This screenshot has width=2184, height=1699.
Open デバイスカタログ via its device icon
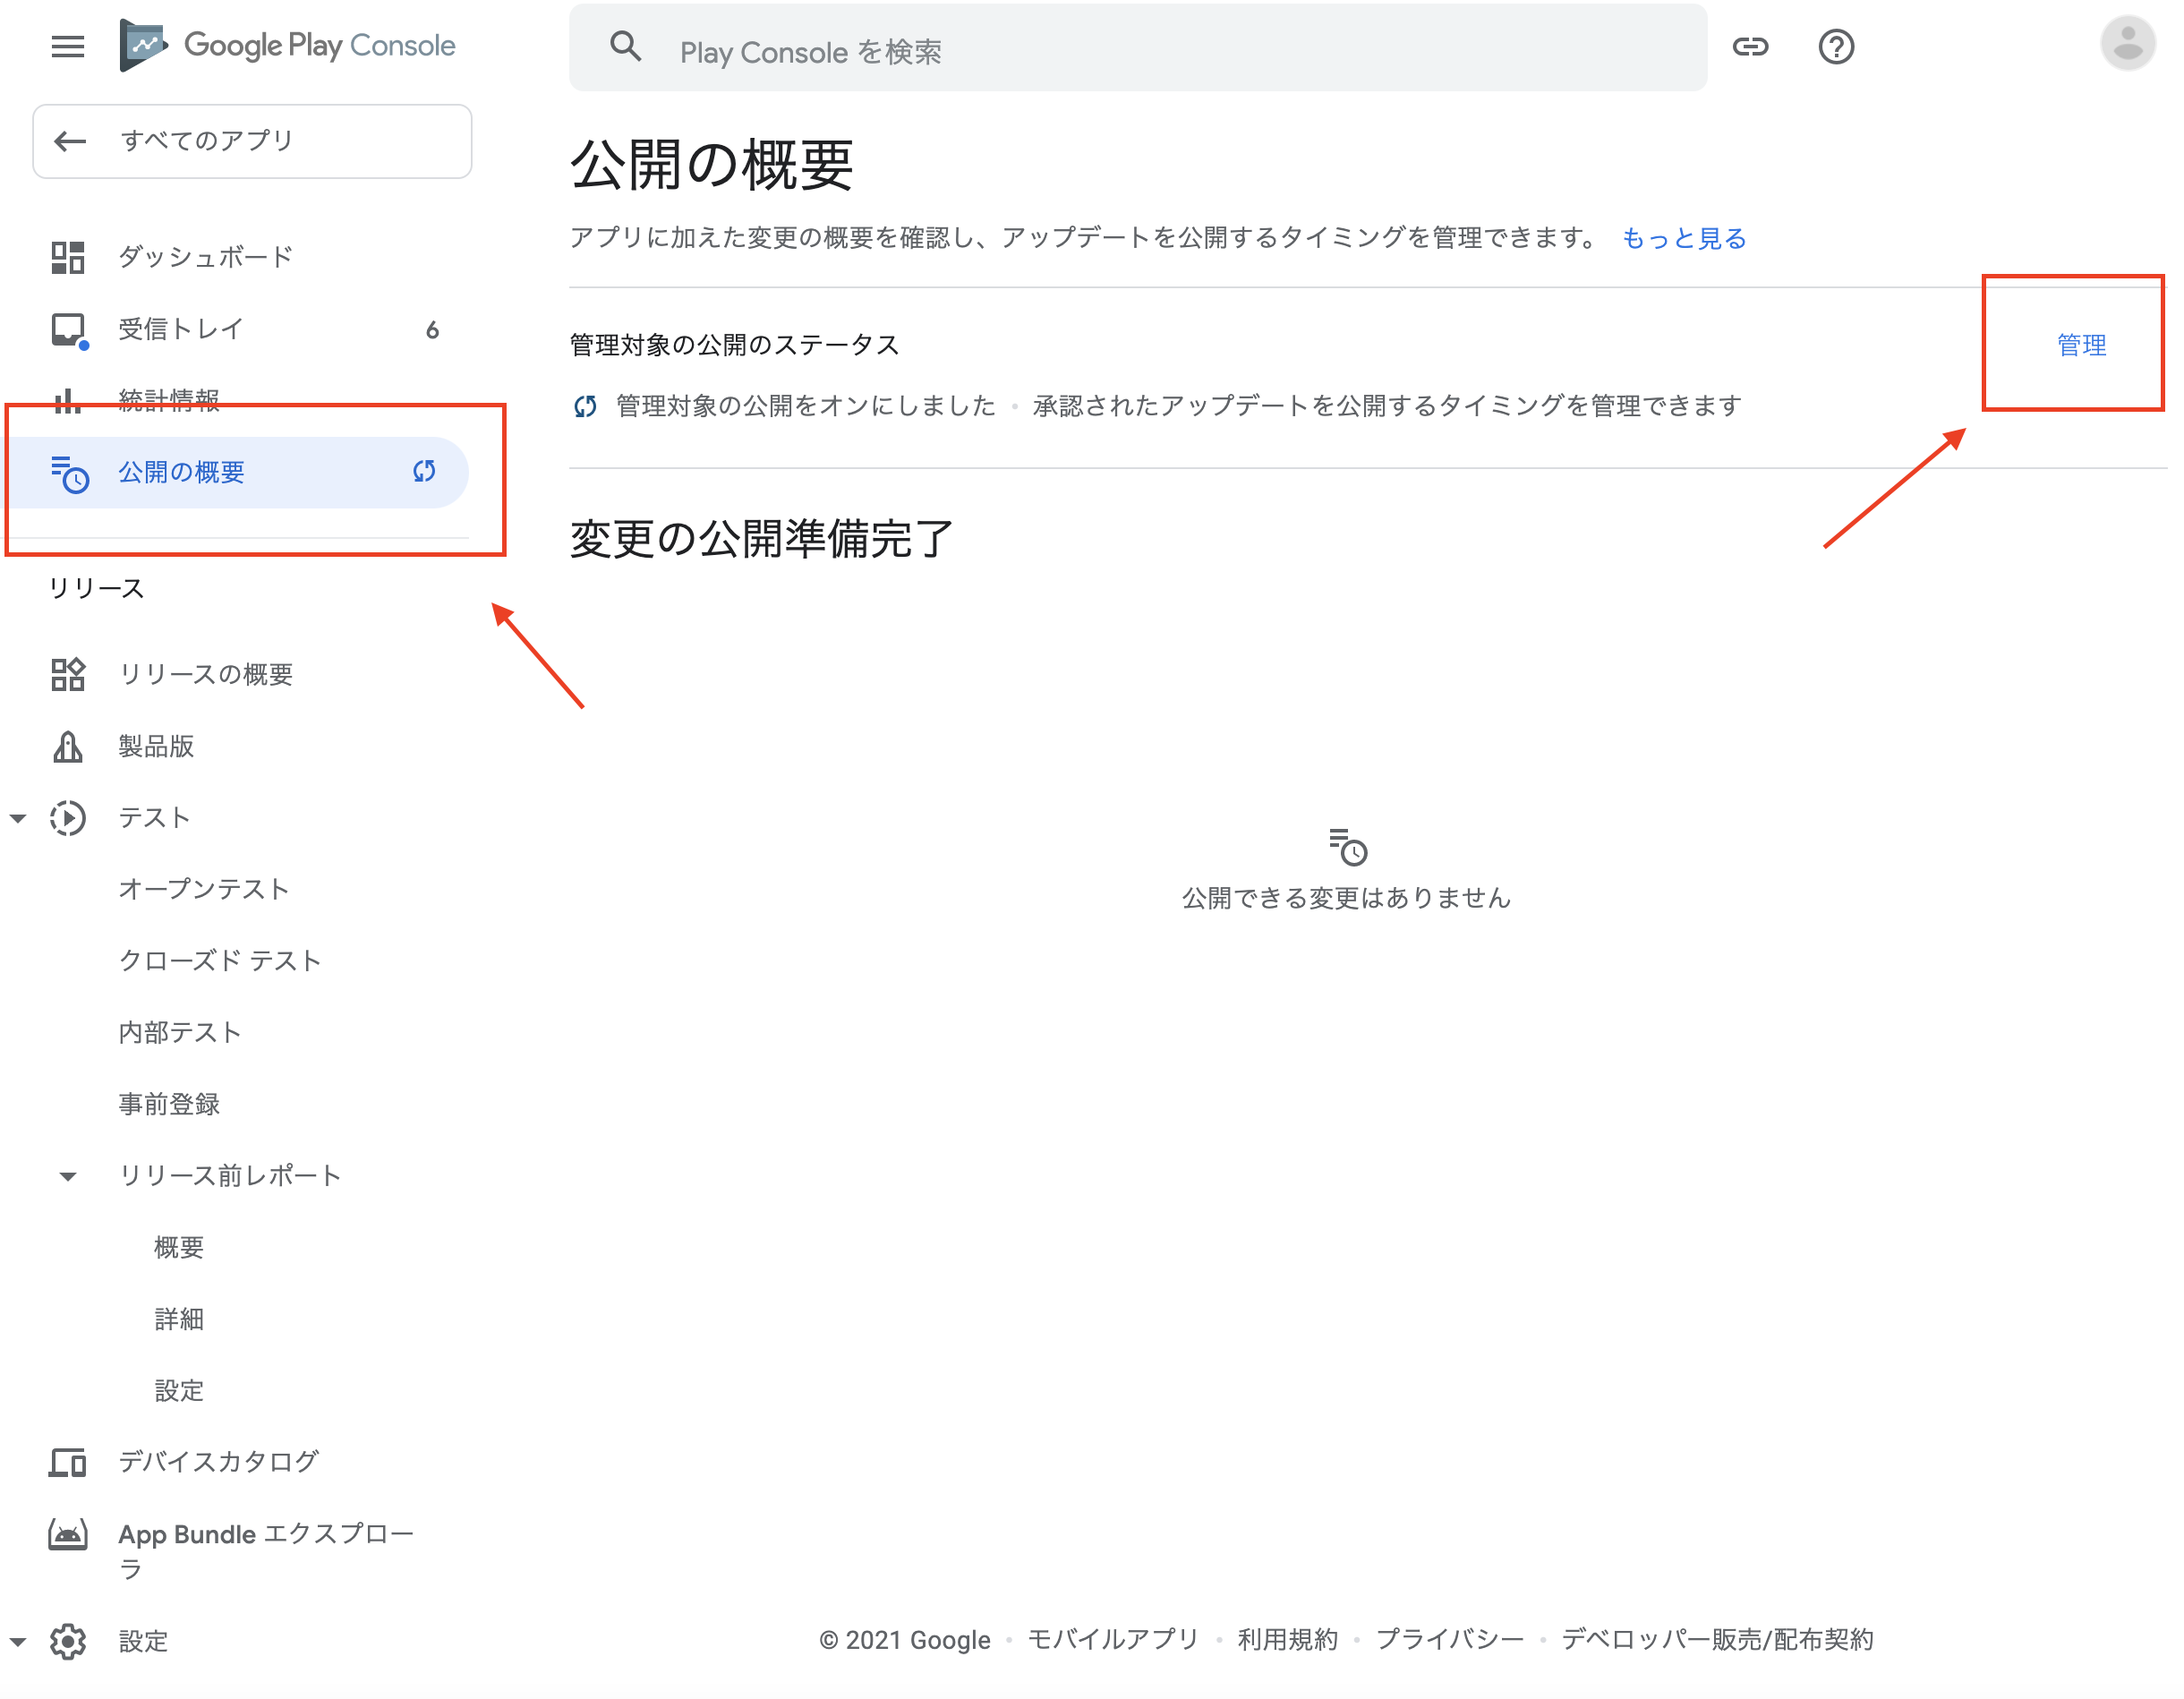67,1462
